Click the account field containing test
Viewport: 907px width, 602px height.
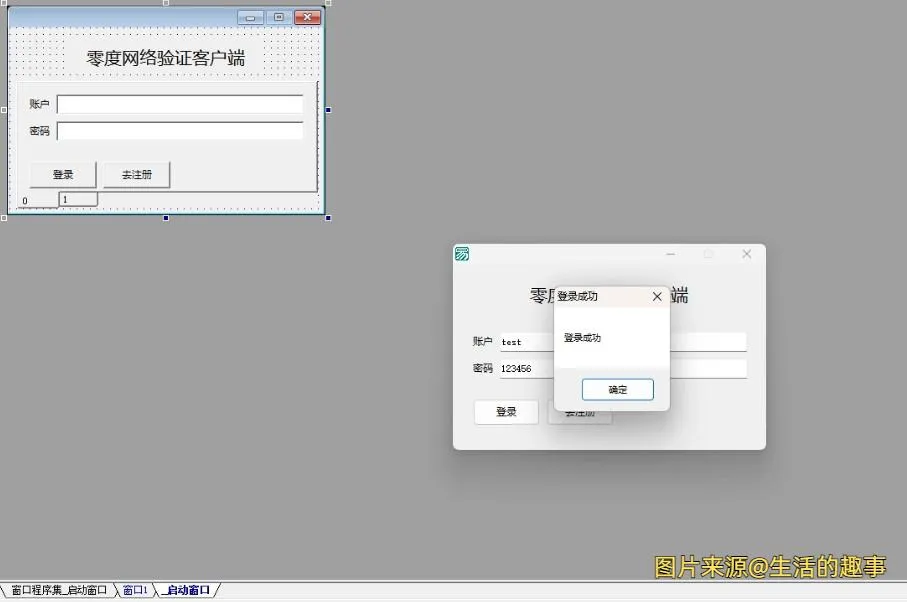click(x=523, y=341)
